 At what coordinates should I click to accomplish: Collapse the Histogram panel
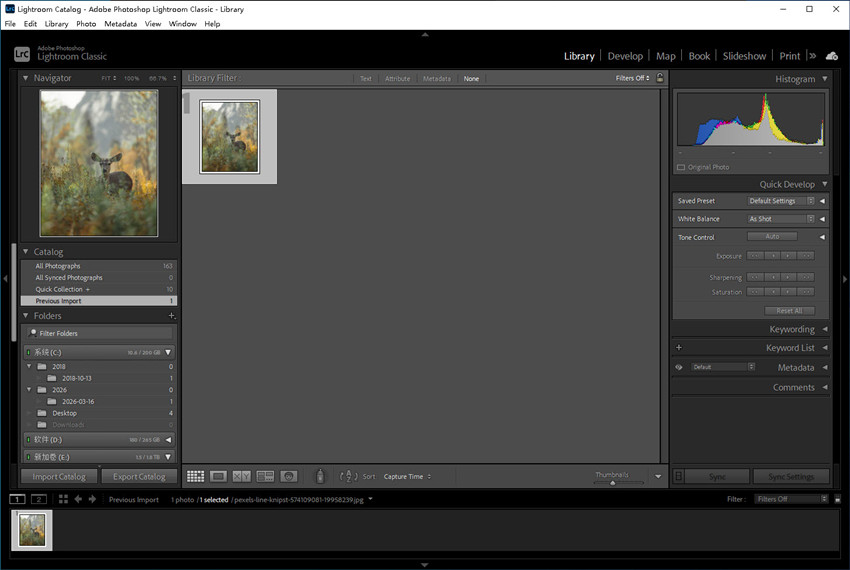click(825, 79)
